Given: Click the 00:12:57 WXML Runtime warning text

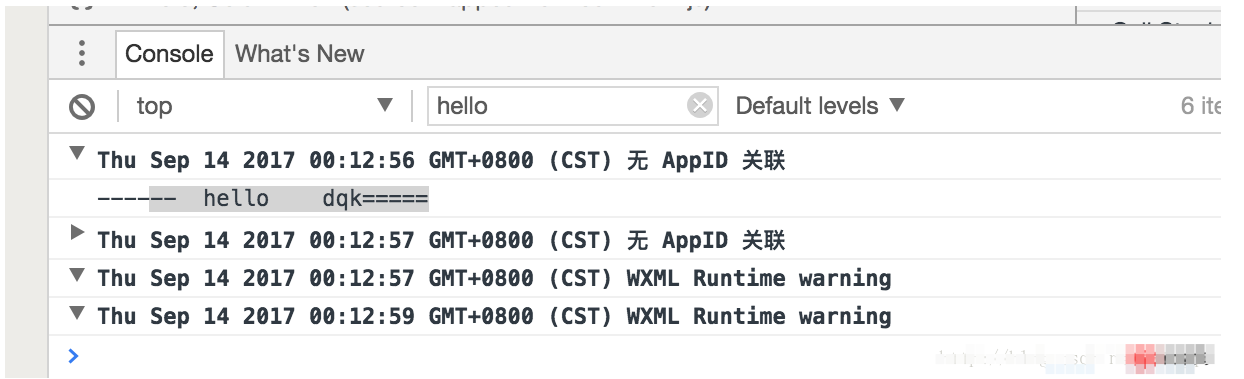Looking at the screenshot, I should 494,278.
